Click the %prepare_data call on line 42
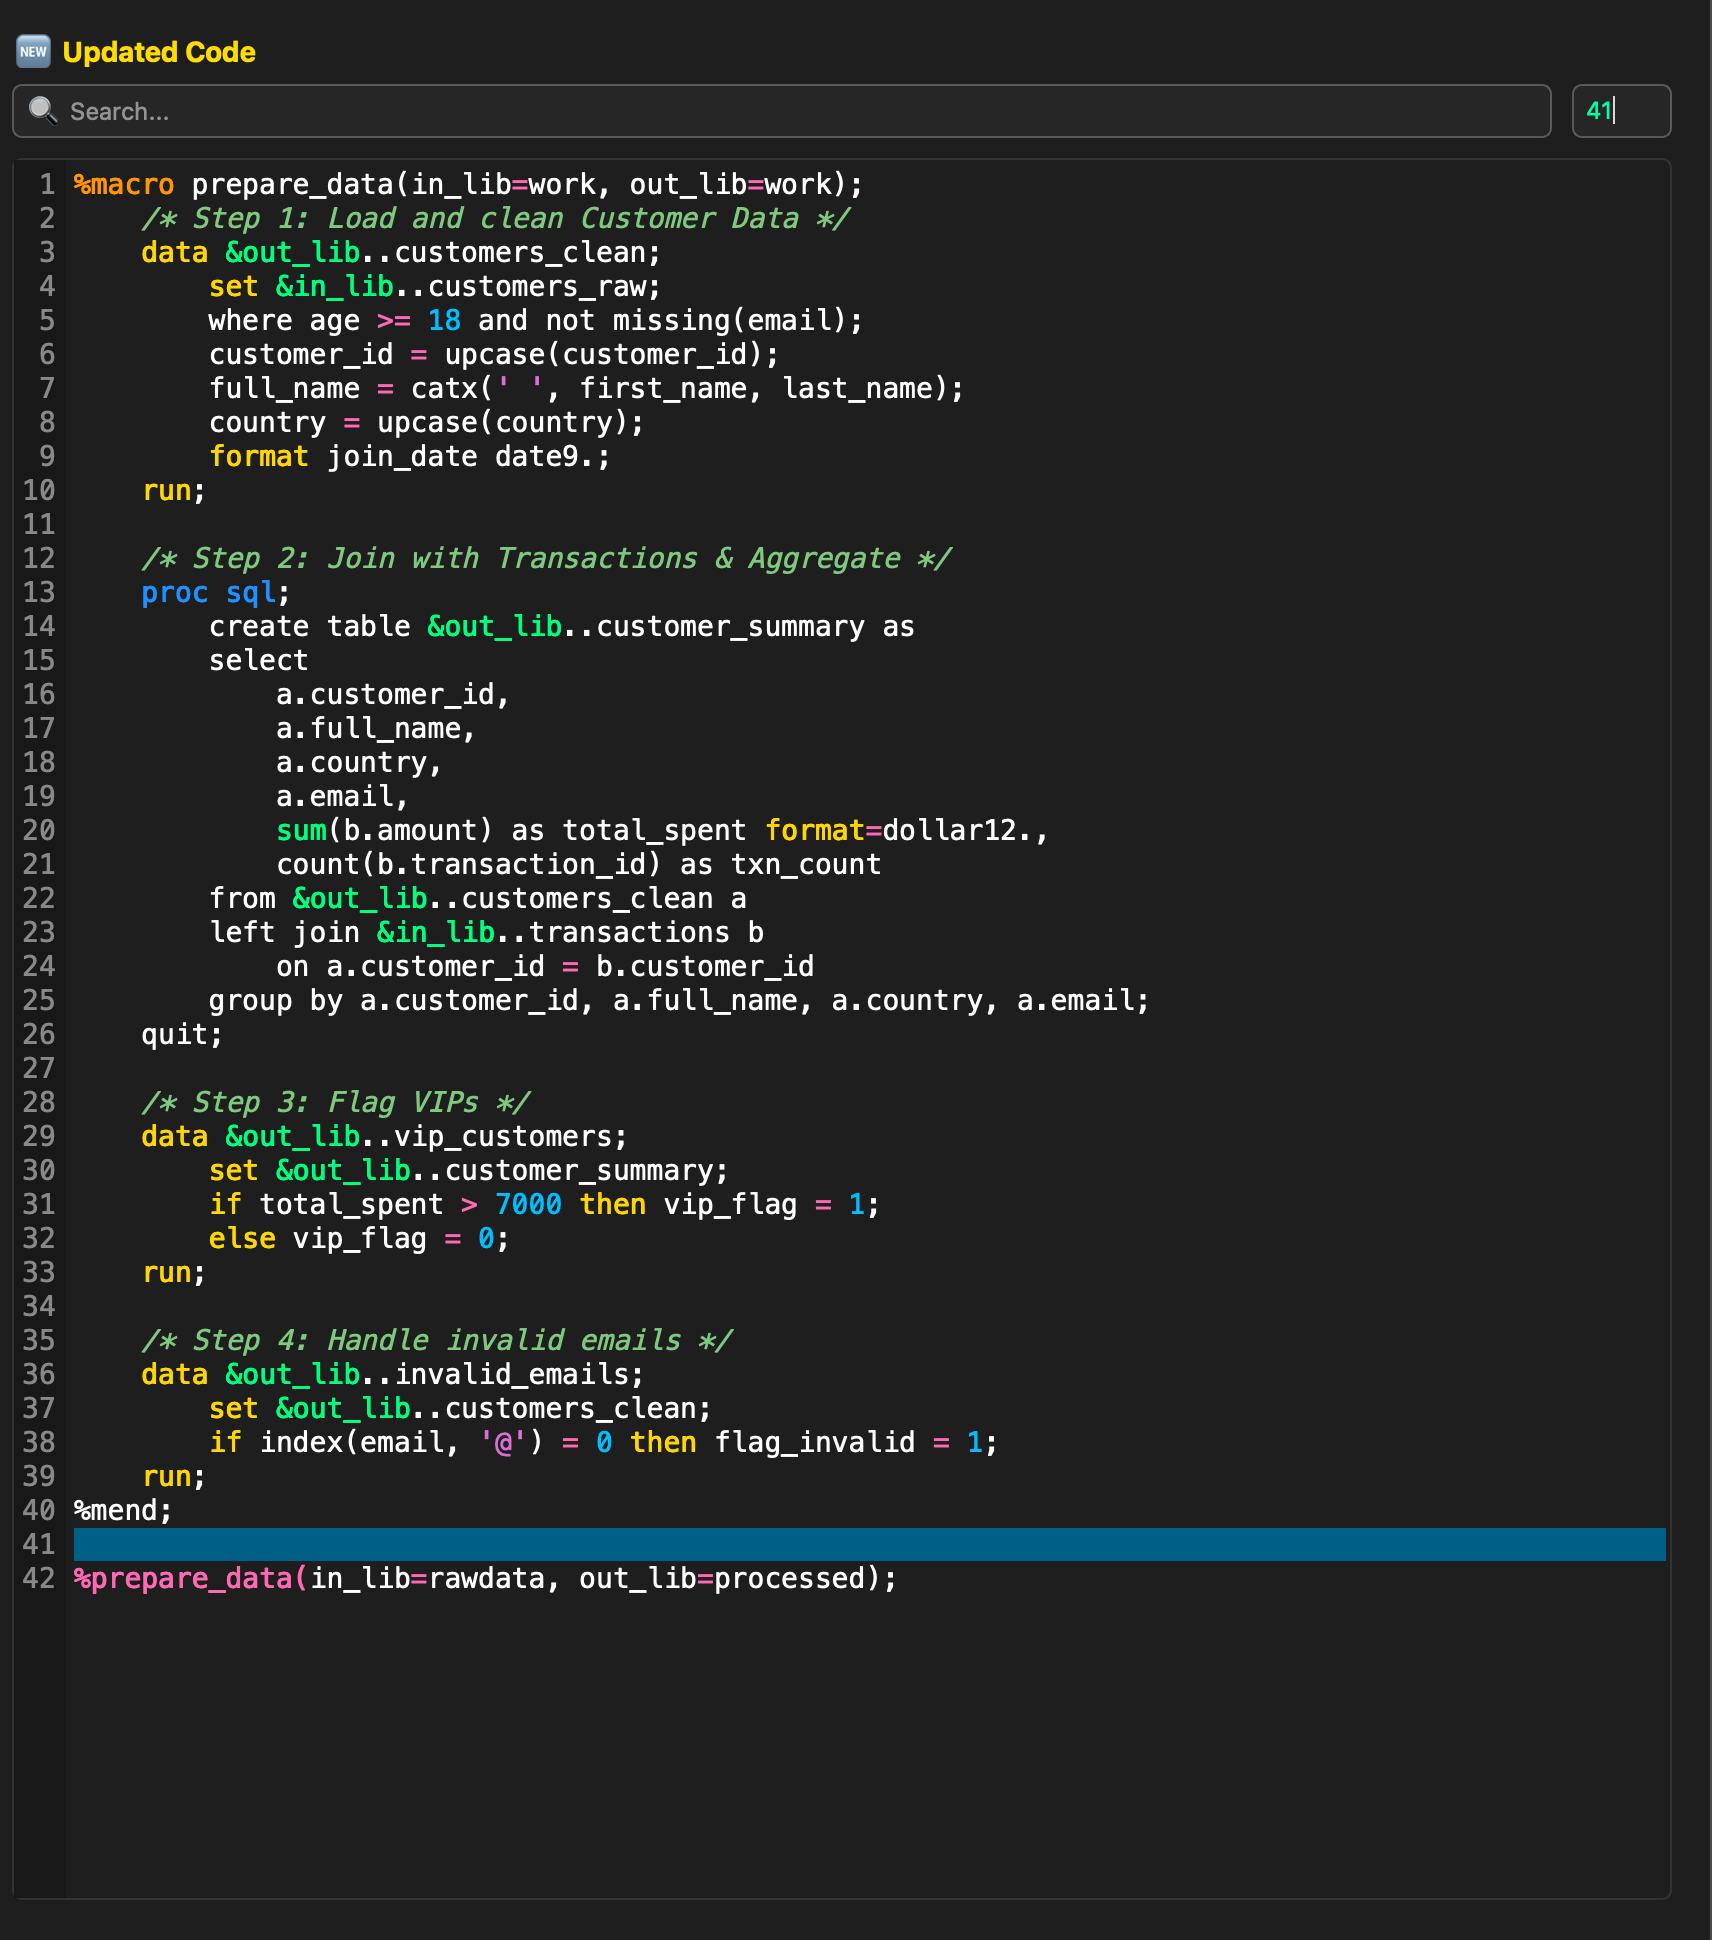The image size is (1712, 1940). [x=183, y=1578]
